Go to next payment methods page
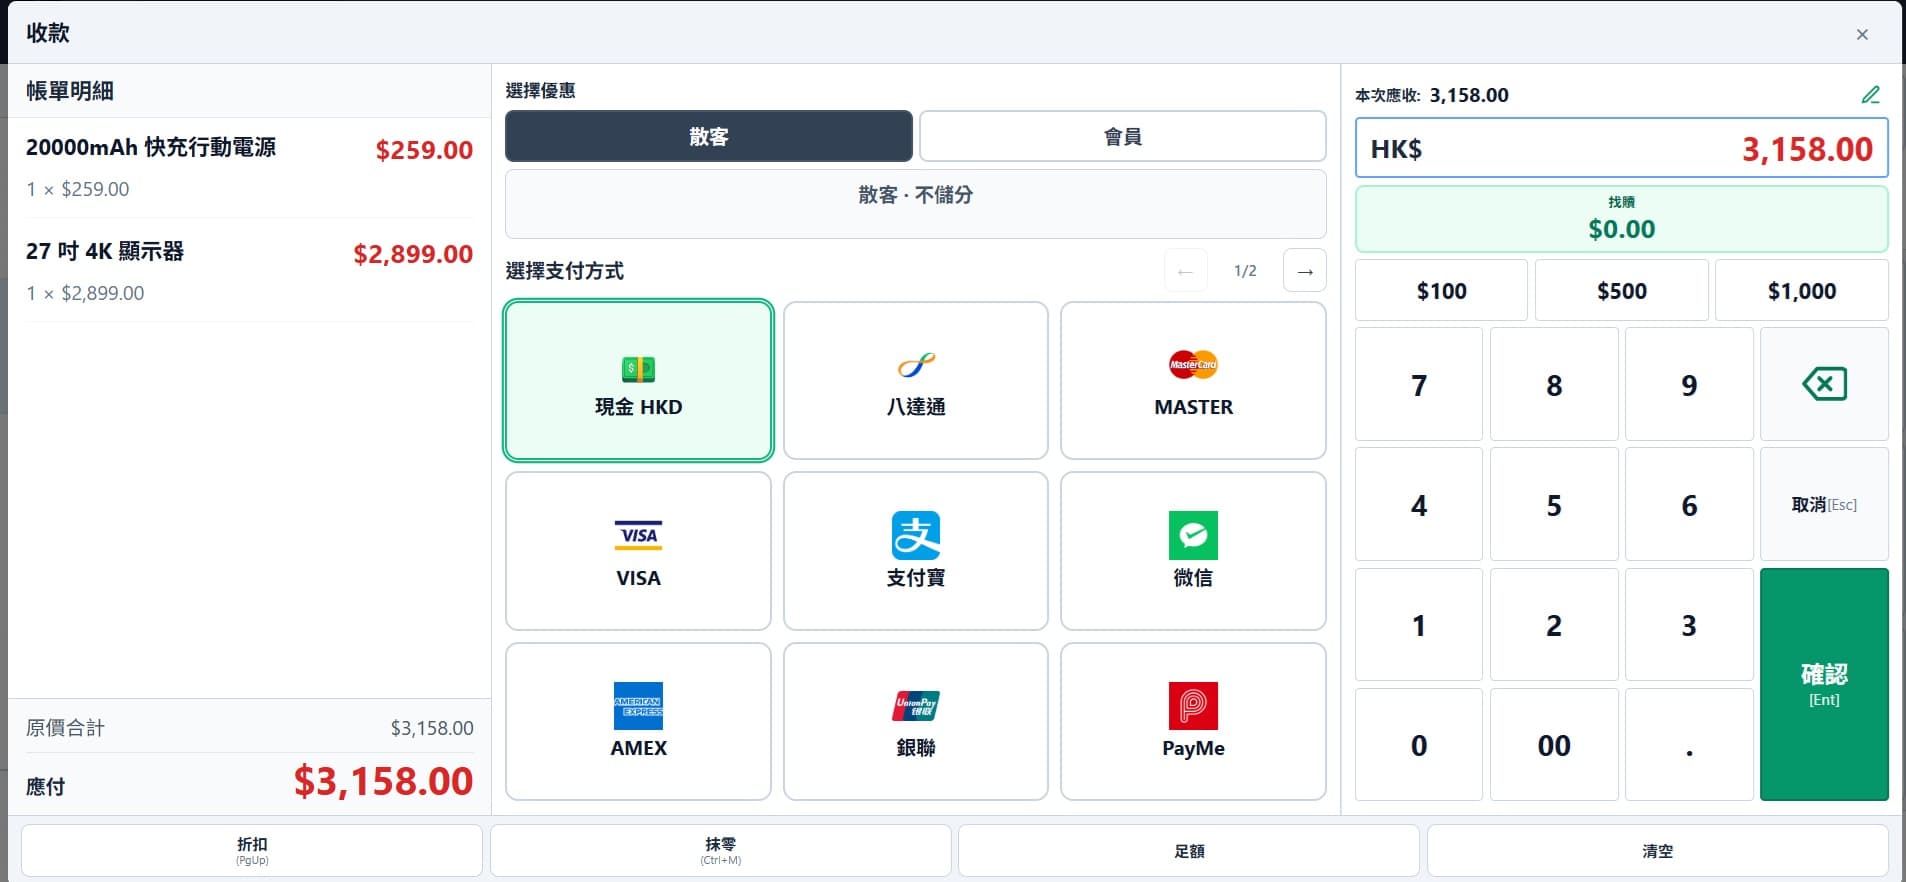Viewport: 1906px width, 882px height. click(1304, 271)
